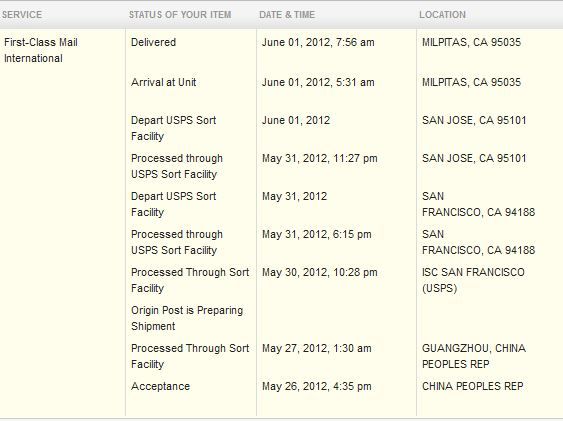Click SAN JOSE, CA 95101 processed location
This screenshot has height=421, width=563.
pos(474,158)
